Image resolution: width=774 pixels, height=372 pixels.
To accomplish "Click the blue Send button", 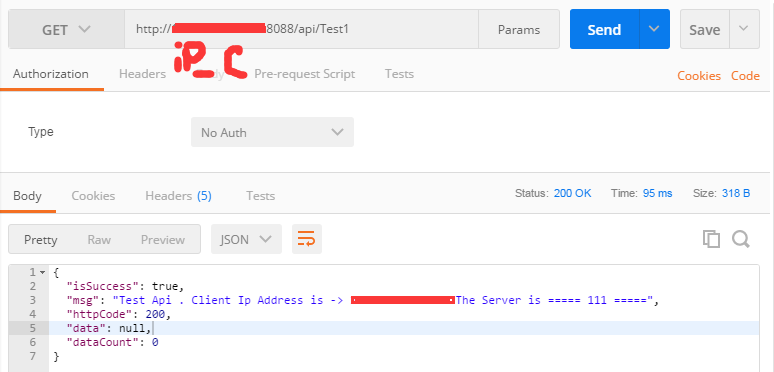I will (x=604, y=29).
